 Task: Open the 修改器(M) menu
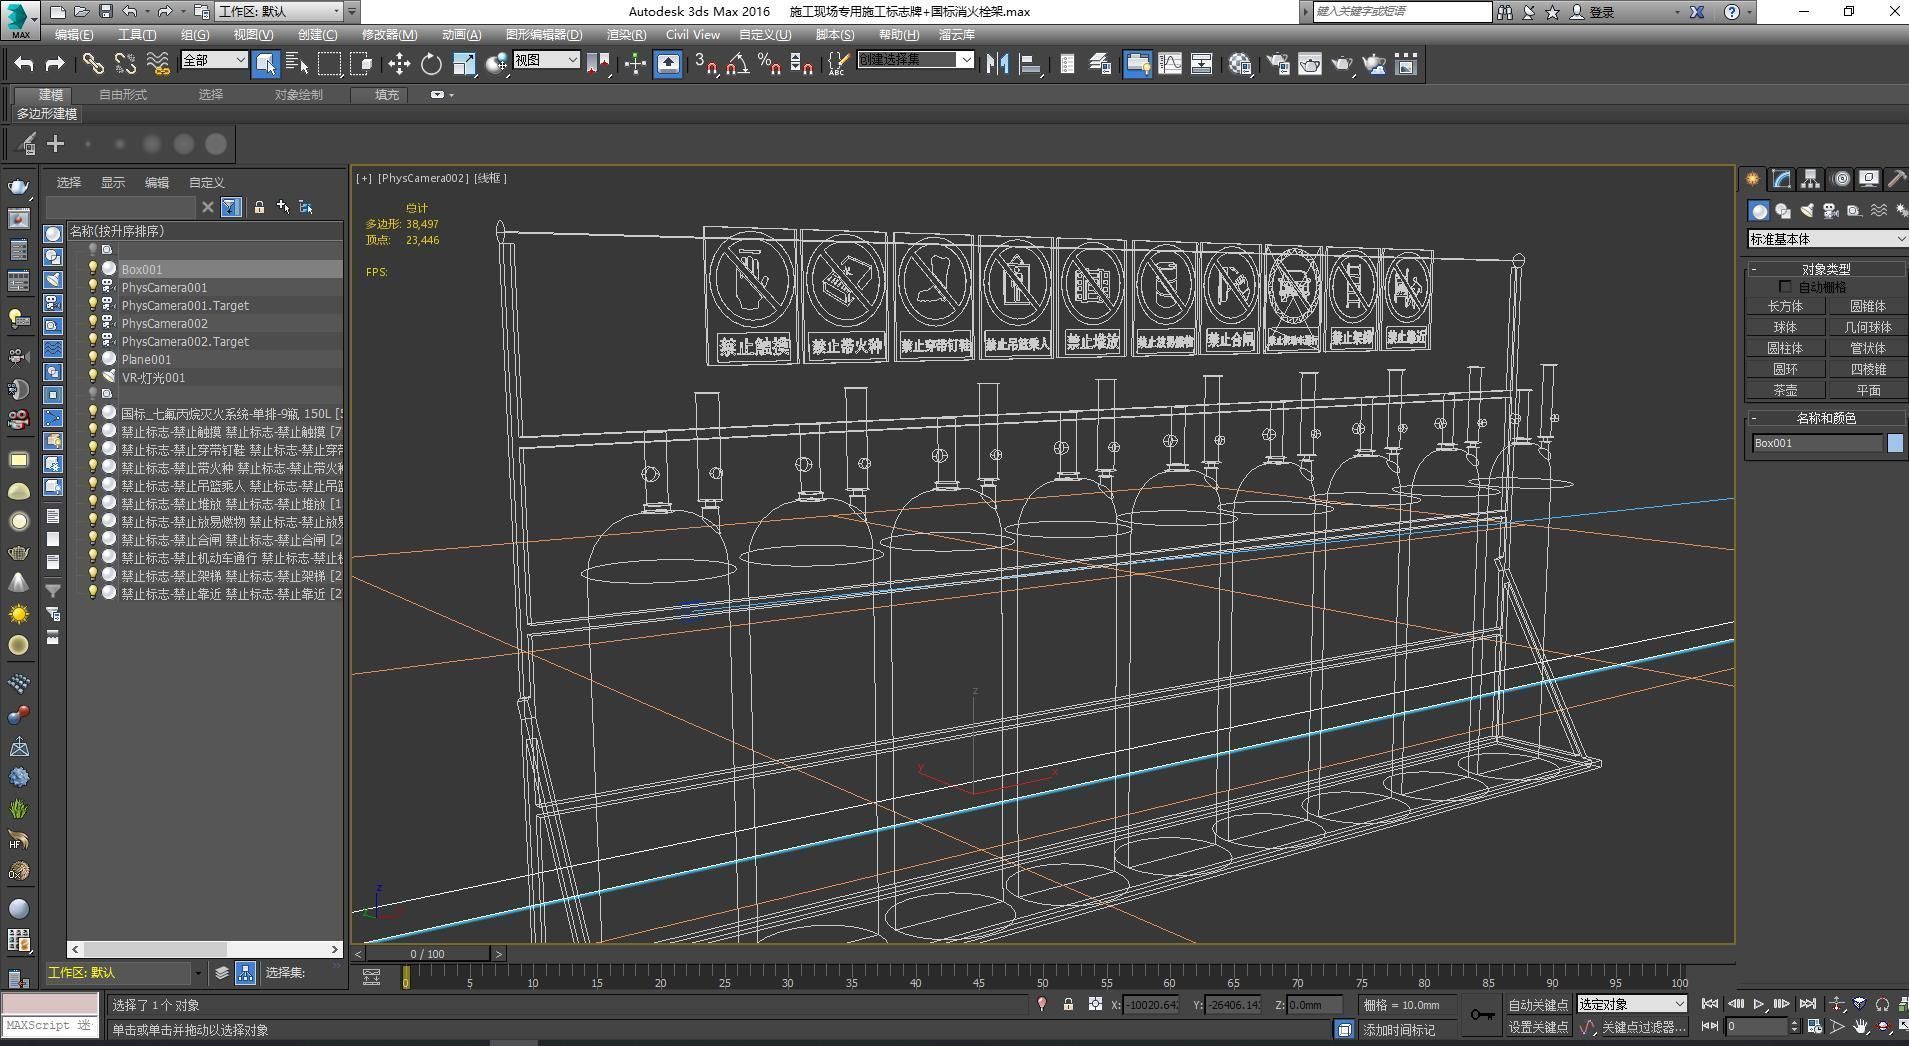point(389,35)
